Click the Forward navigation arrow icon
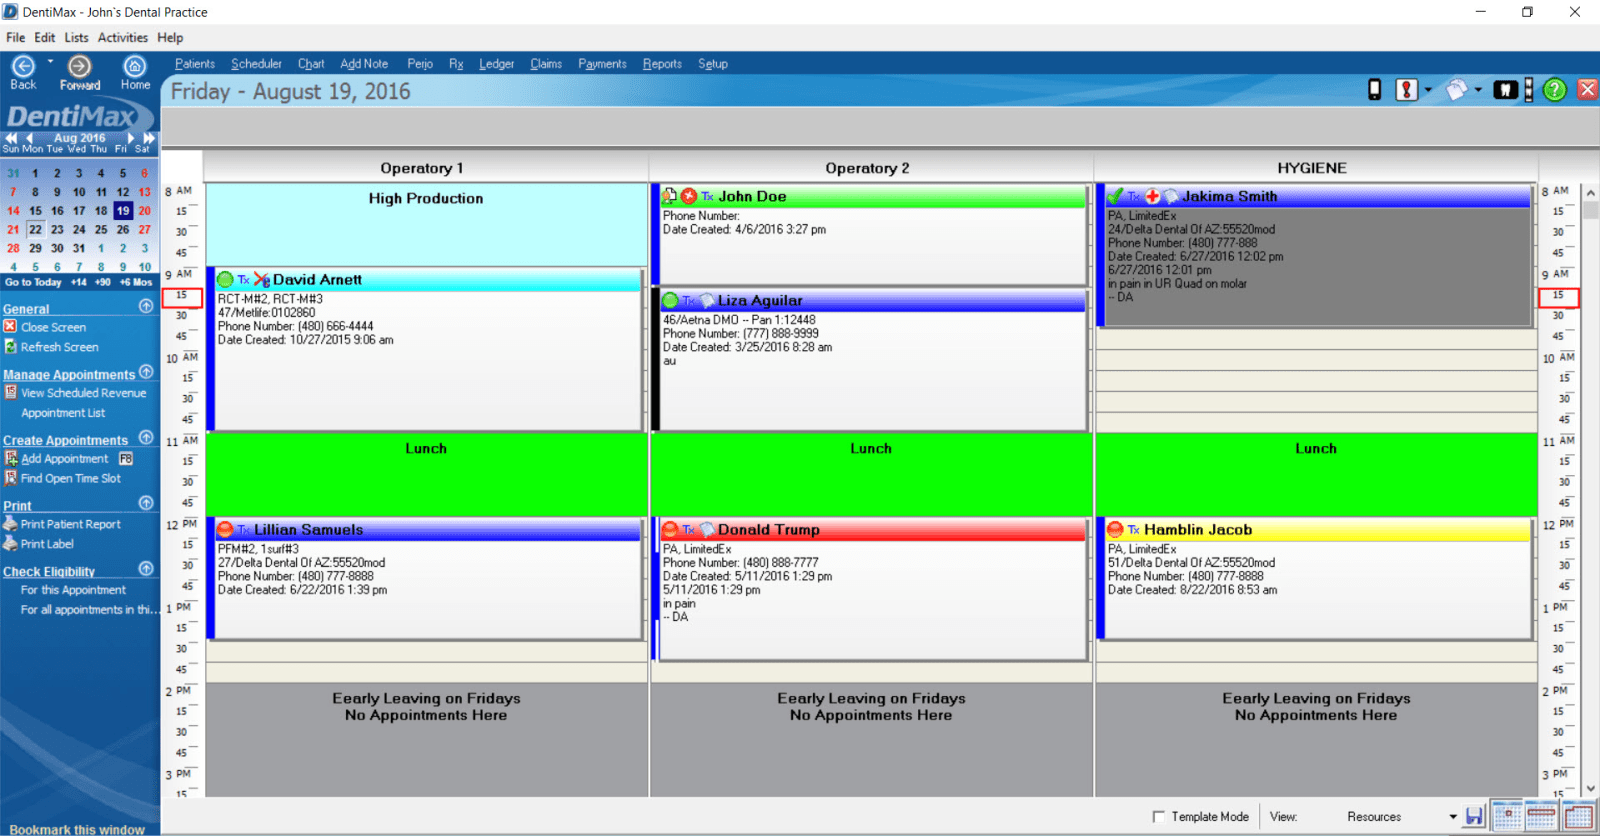Viewport: 1600px width, 836px height. (x=79, y=66)
